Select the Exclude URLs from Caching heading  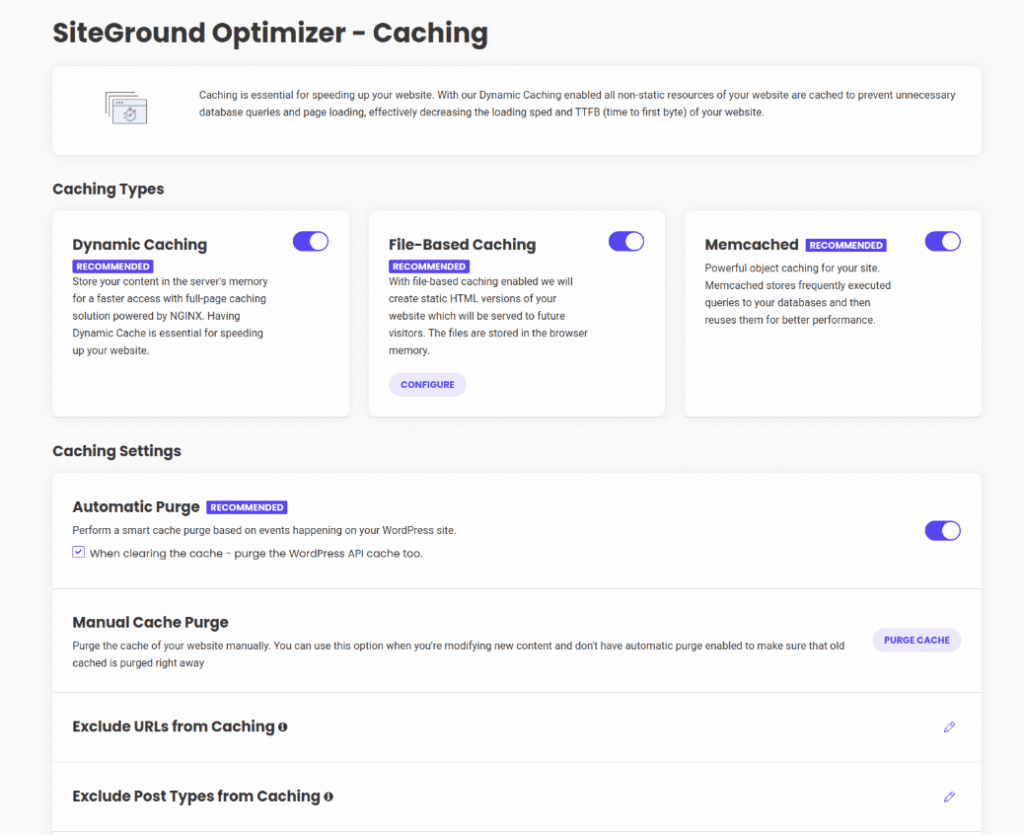click(173, 727)
